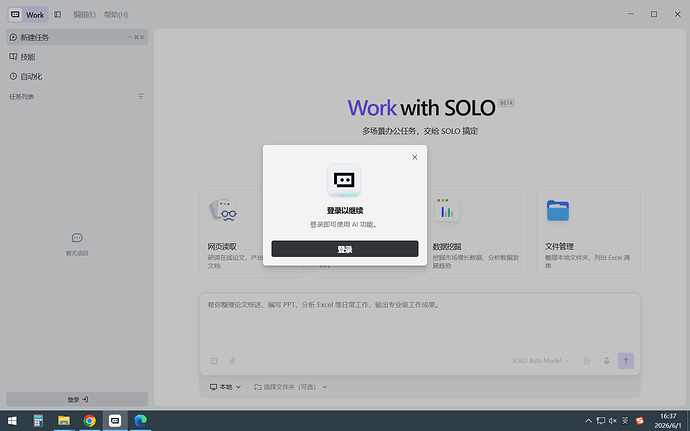Close the 登录以继续 dialog with the X
This screenshot has height=431, width=690.
[415, 157]
